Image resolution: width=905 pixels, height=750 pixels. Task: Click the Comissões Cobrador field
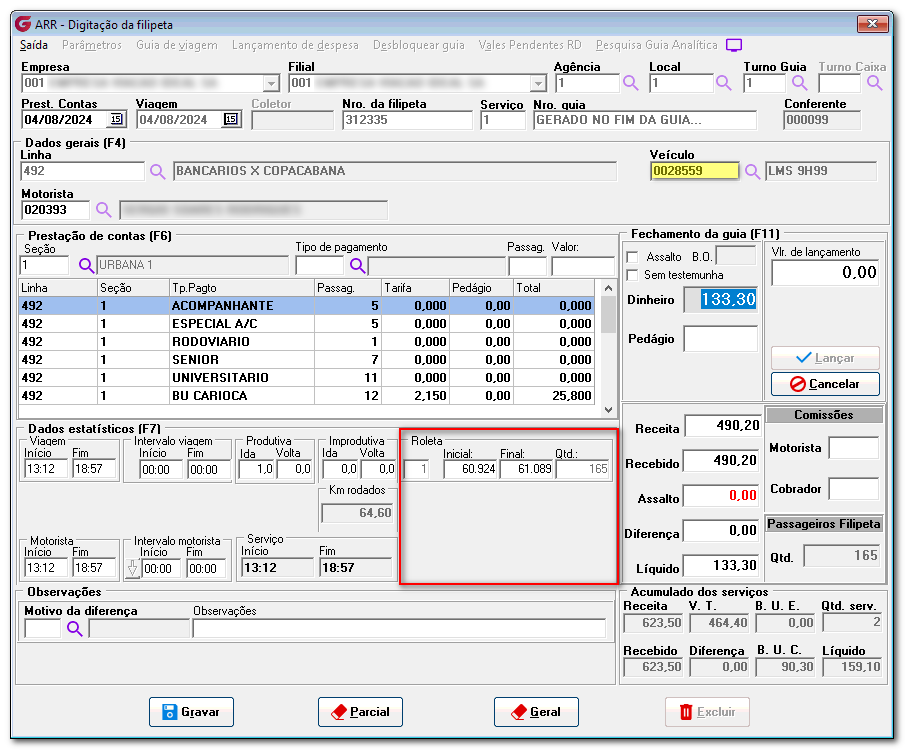(854, 488)
